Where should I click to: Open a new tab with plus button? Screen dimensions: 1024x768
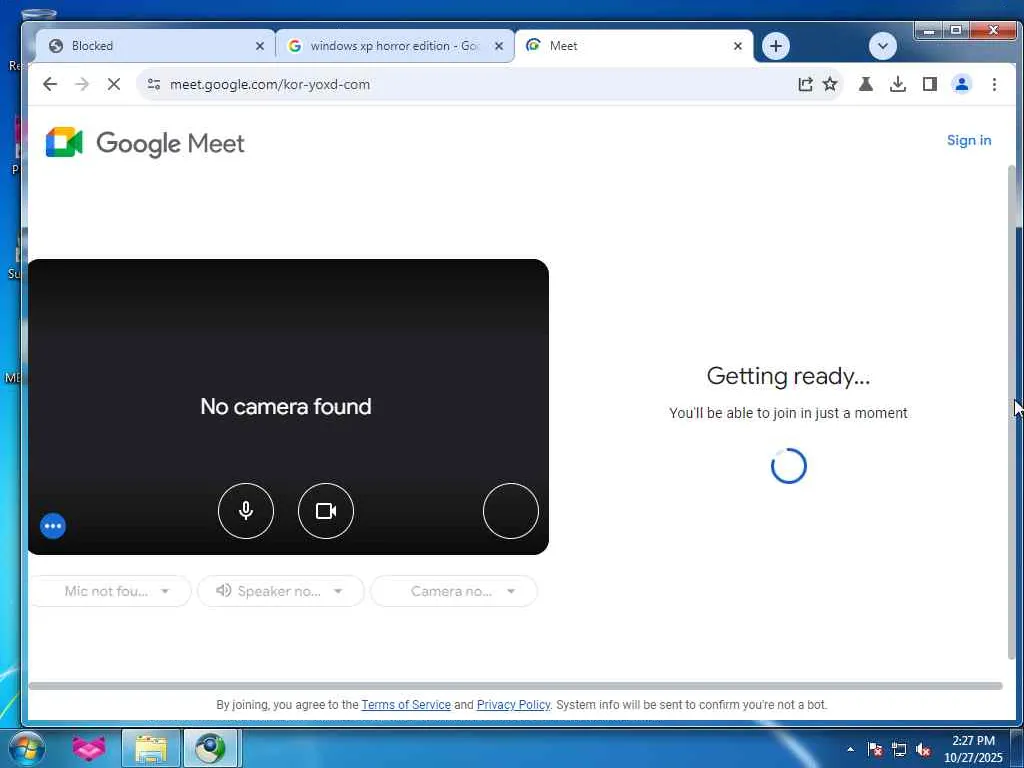(776, 46)
